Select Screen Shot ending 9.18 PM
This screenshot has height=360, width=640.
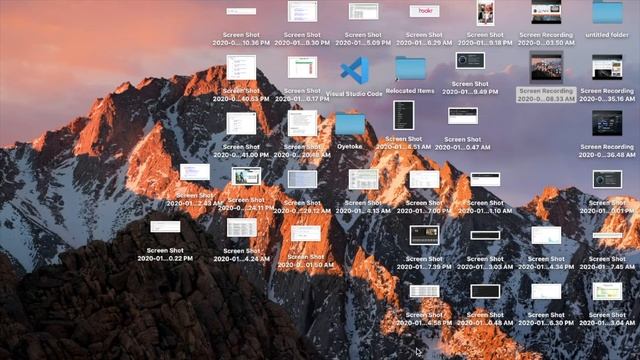[x=485, y=12]
